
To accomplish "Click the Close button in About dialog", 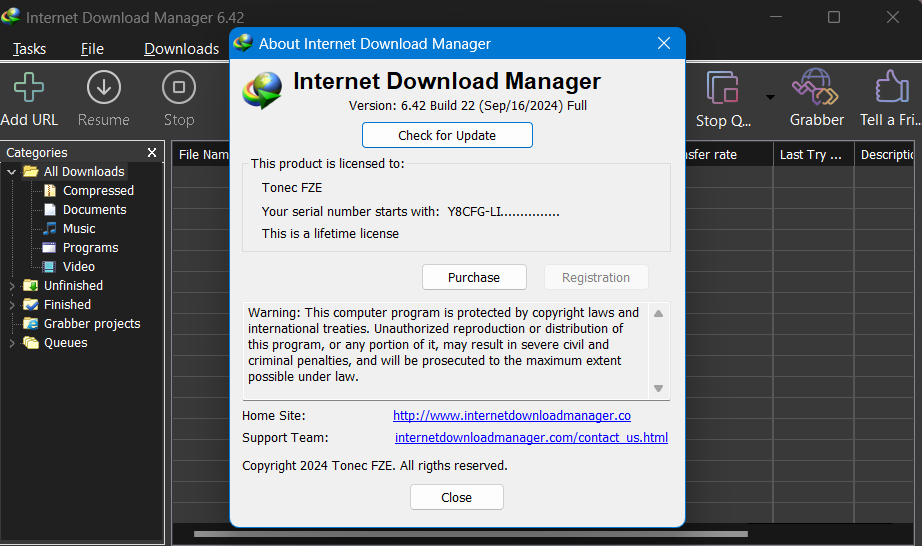I will [457, 497].
